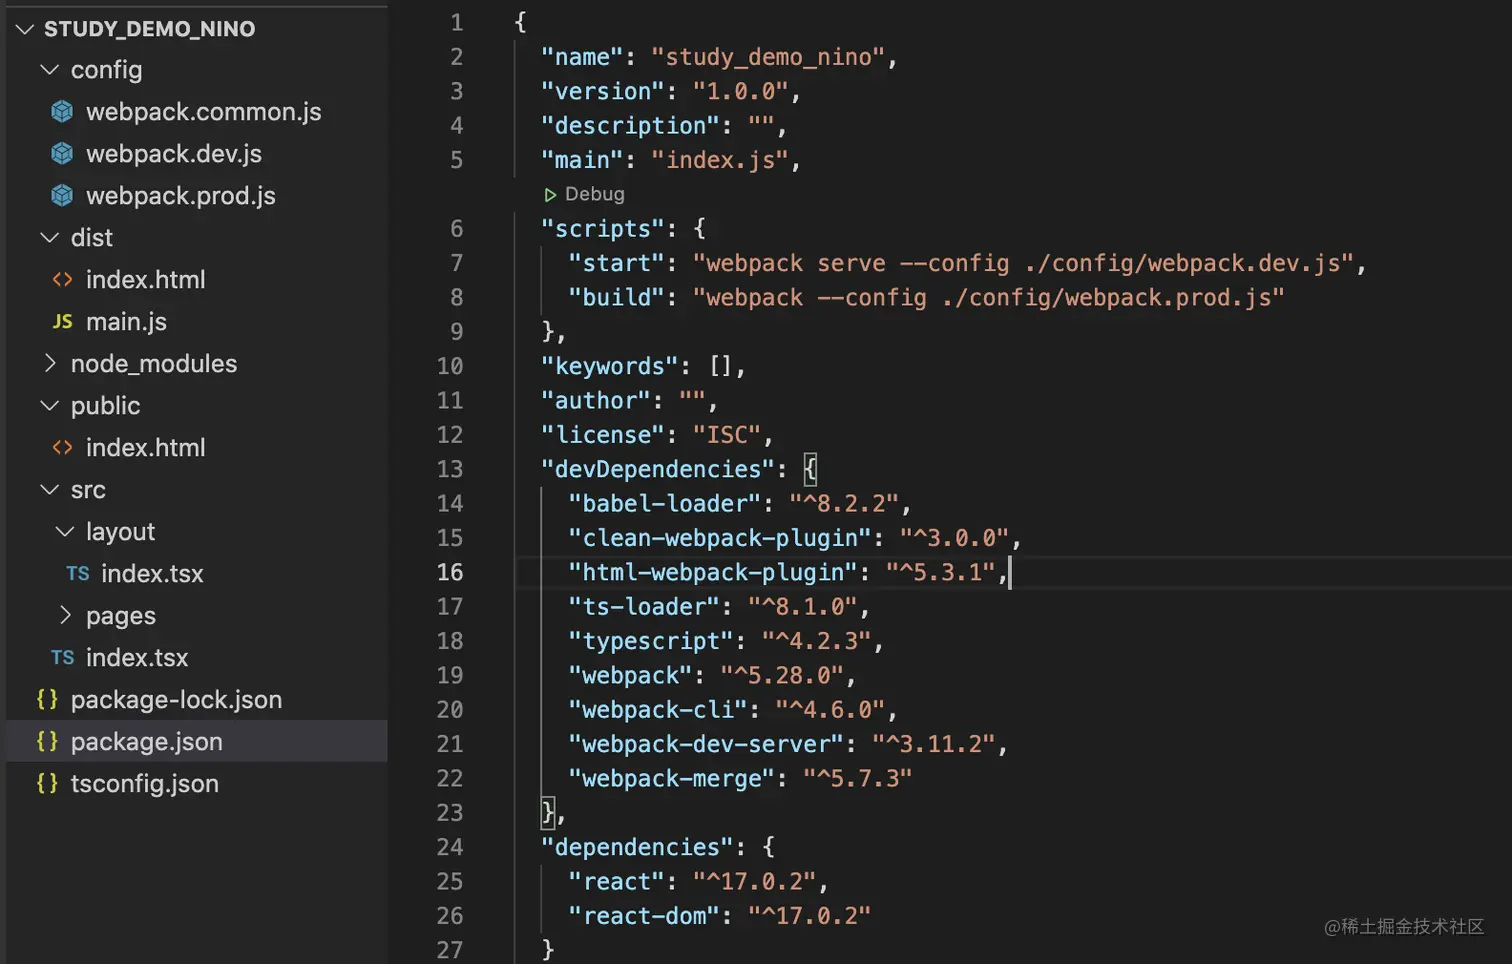Click the braces icon of tsconfig.json
The width and height of the screenshot is (1512, 964).
(x=47, y=784)
